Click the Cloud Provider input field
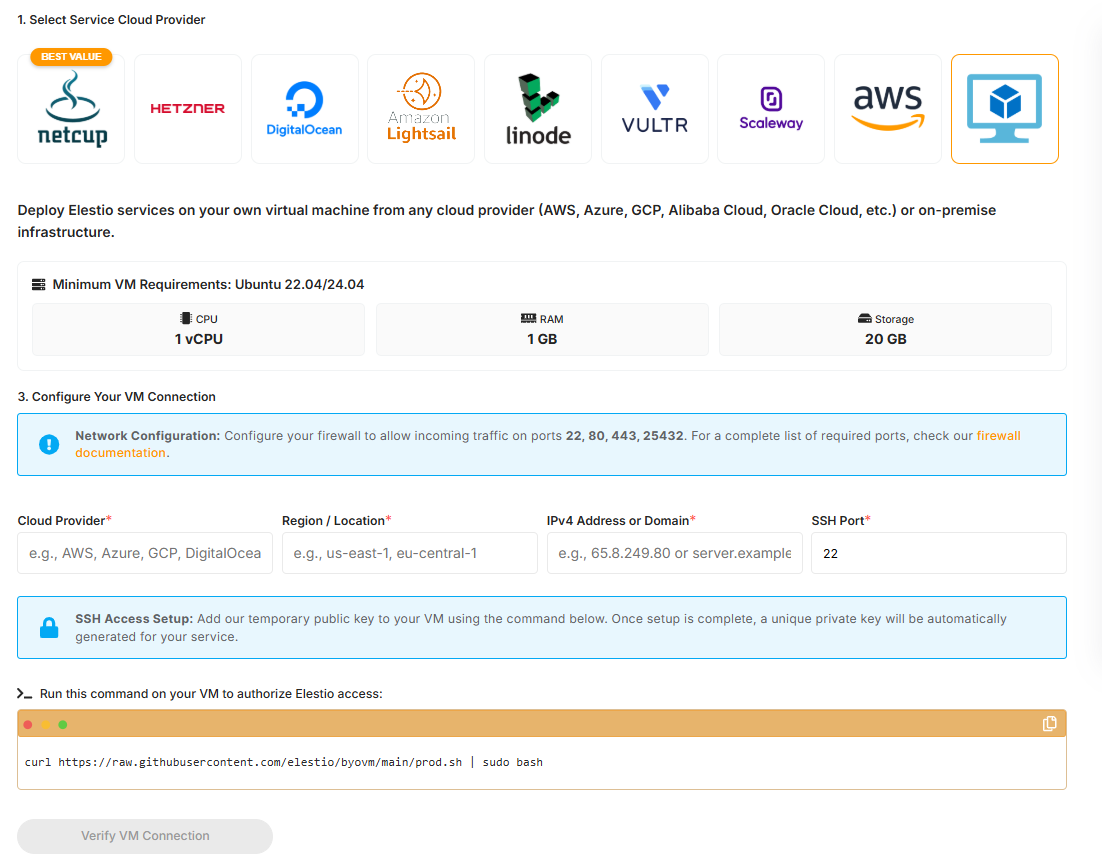Image resolution: width=1102 pixels, height=868 pixels. pyautogui.click(x=144, y=553)
